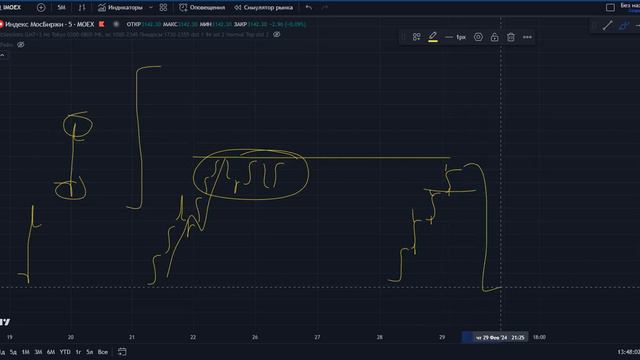The height and width of the screenshot is (360, 640).
Task: Open drawing templates icon in floating toolbar
Action: [x=416, y=37]
